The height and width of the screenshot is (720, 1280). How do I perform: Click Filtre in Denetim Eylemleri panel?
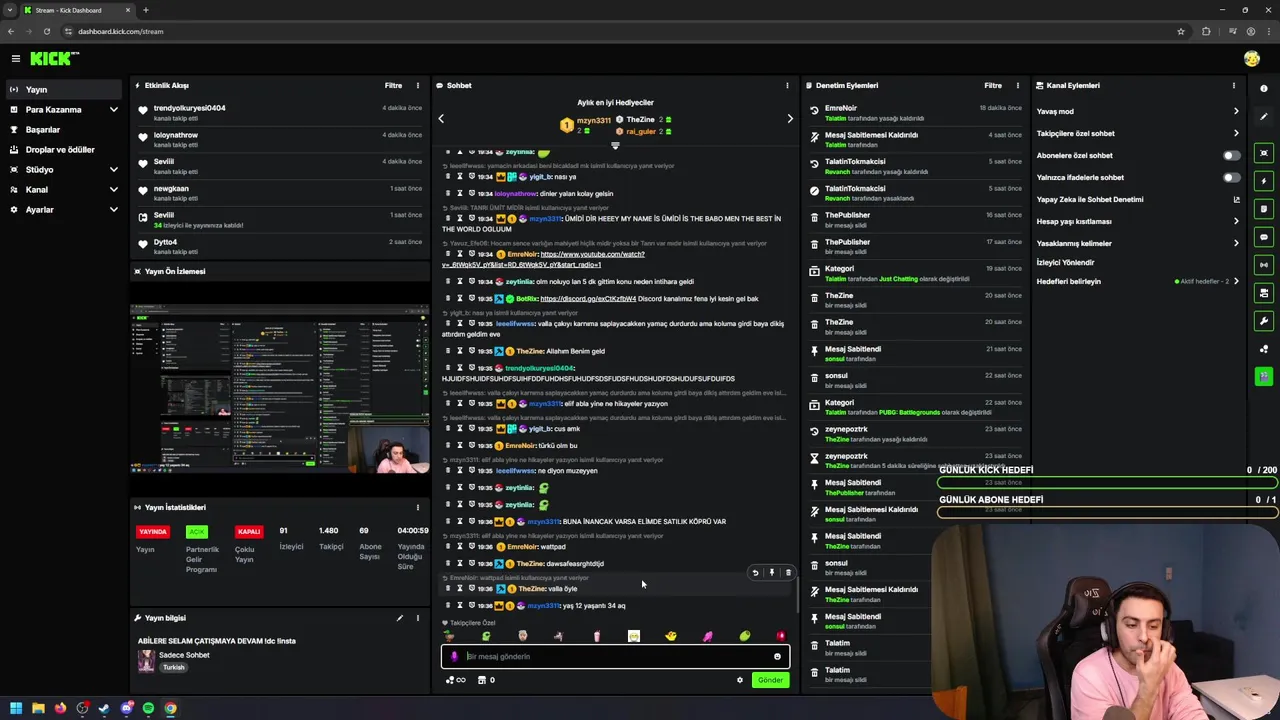[993, 85]
